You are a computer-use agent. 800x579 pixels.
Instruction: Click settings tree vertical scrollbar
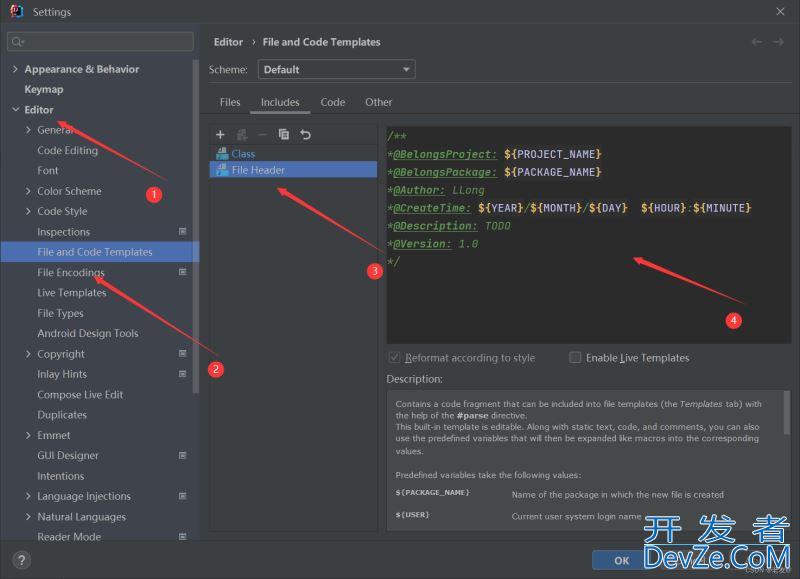click(195, 227)
